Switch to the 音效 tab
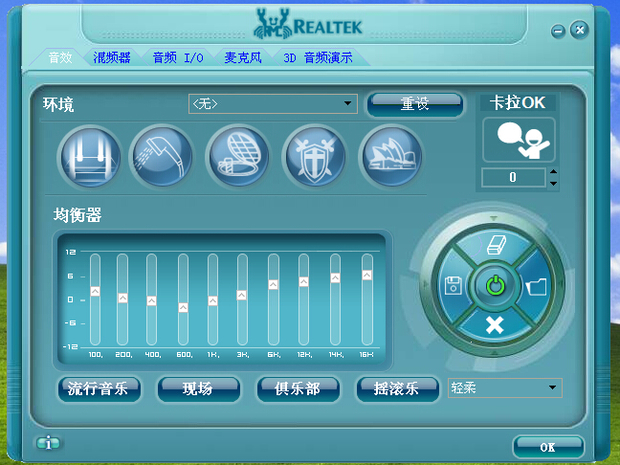 tap(60, 58)
